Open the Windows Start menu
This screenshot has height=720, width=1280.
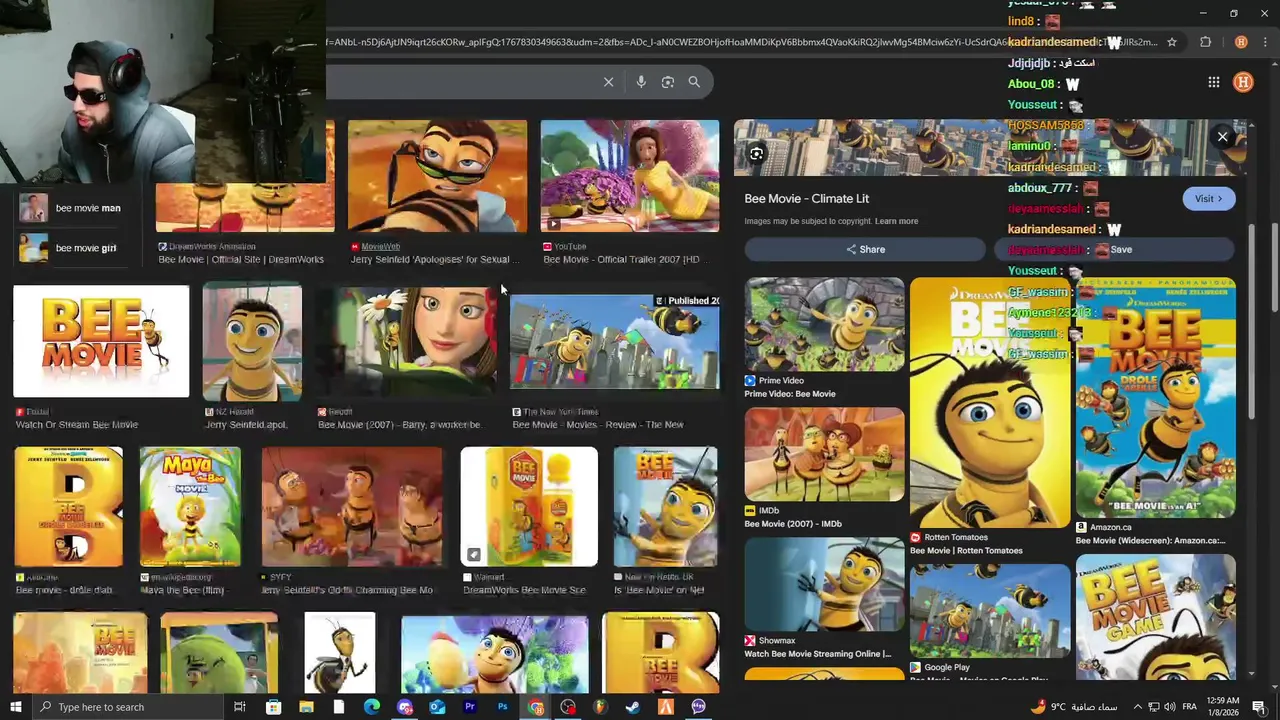point(15,707)
